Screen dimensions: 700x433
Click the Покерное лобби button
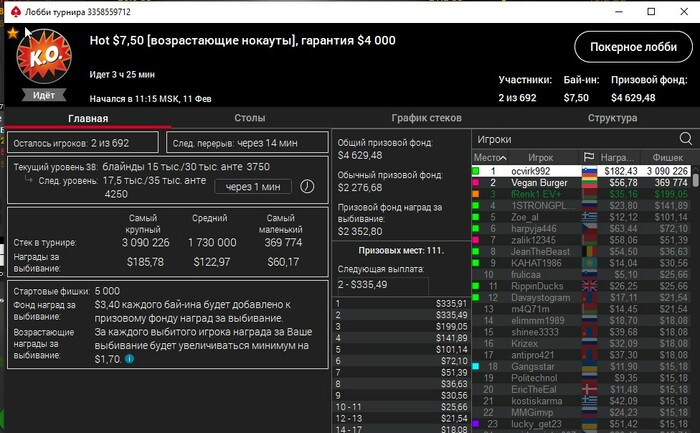pyautogui.click(x=633, y=47)
